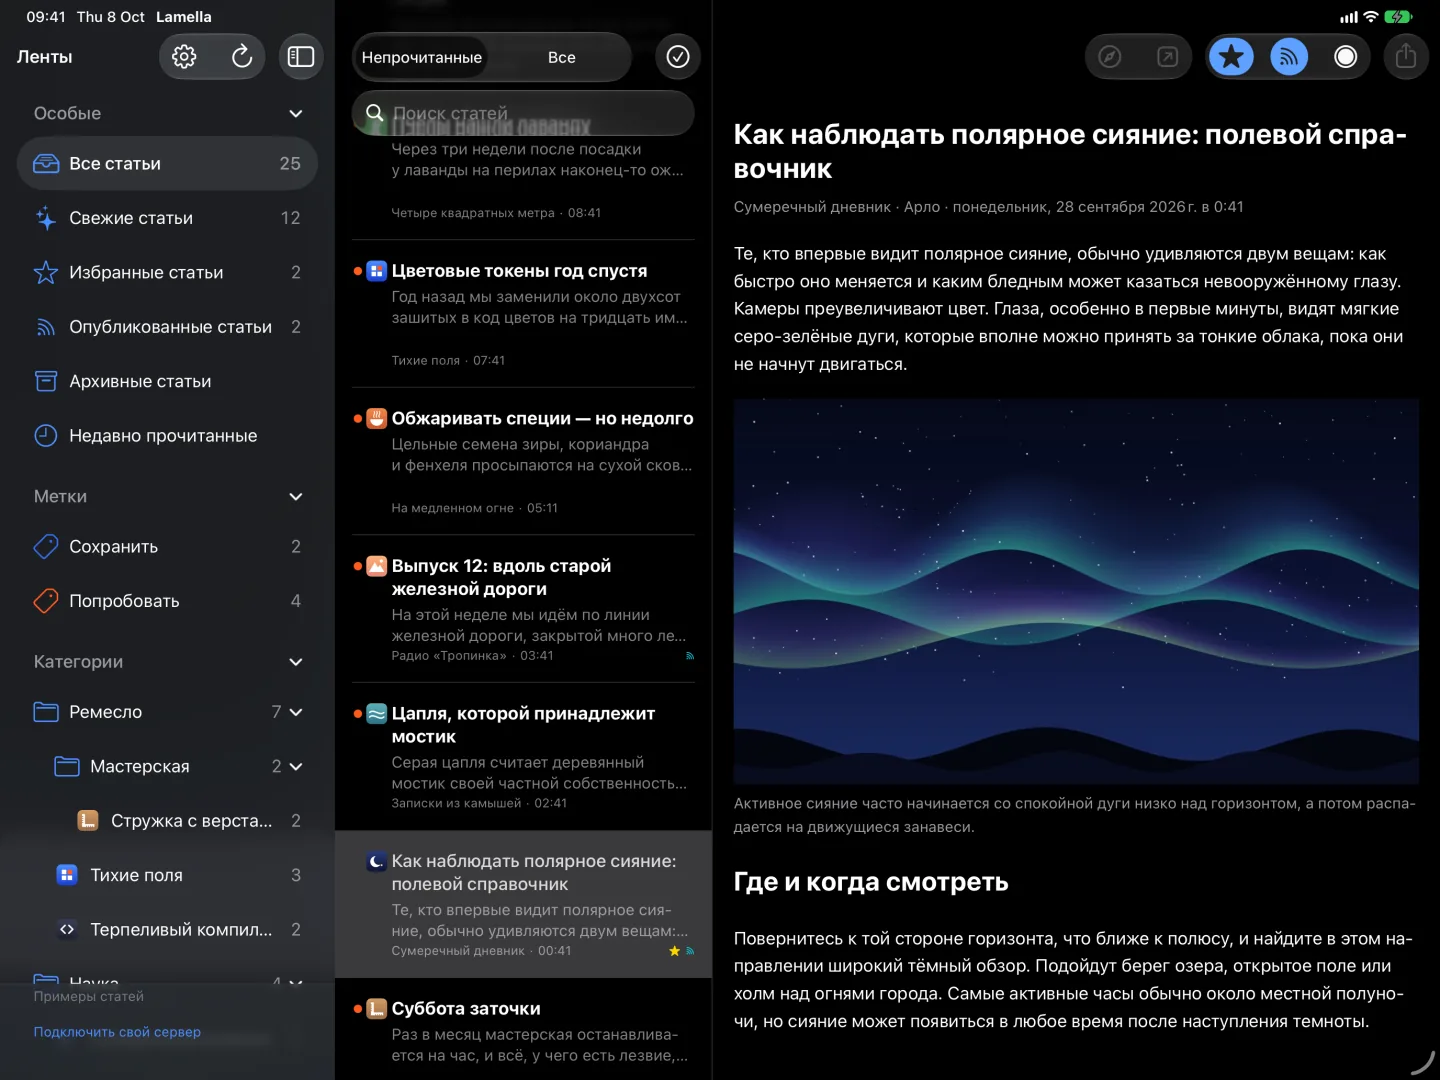Viewport: 1440px width, 1080px height.
Task: Open article Обжаривать специи — но недолго
Action: click(523, 461)
